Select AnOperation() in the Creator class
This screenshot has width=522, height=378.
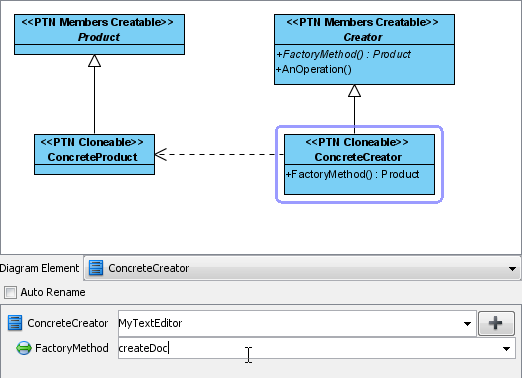314,69
